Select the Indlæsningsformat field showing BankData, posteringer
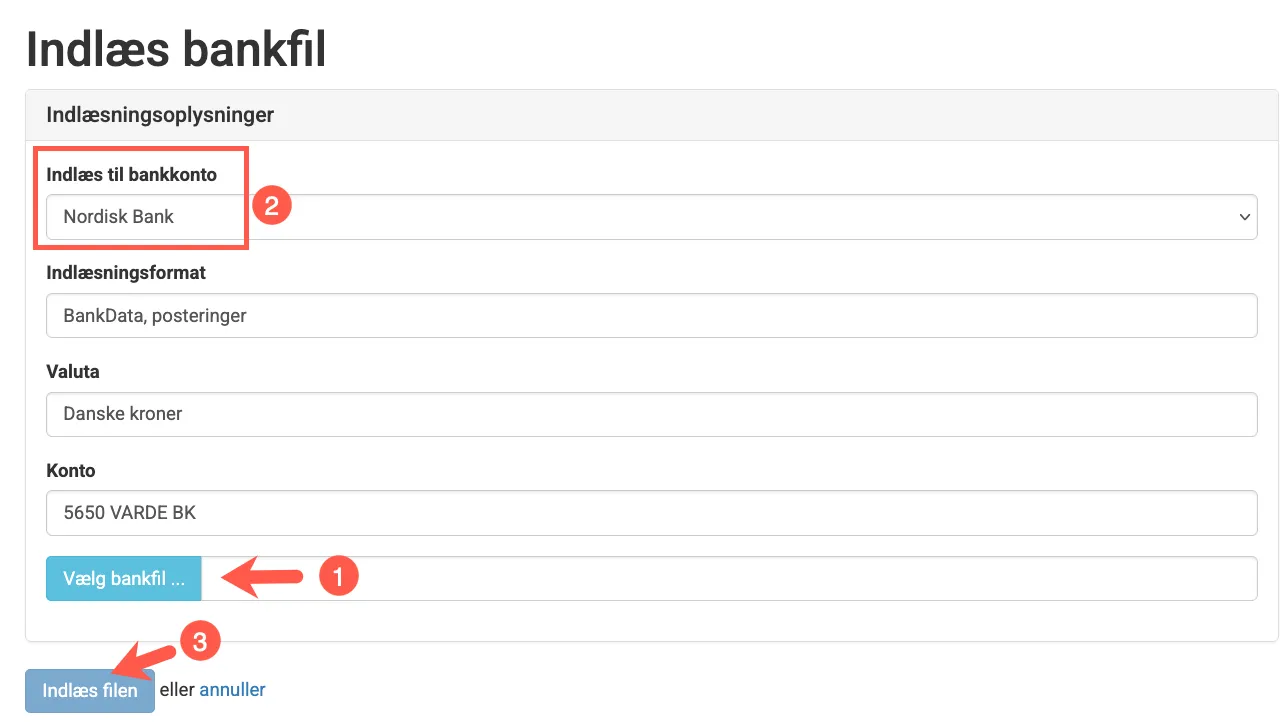This screenshot has width=1288, height=727. click(650, 316)
